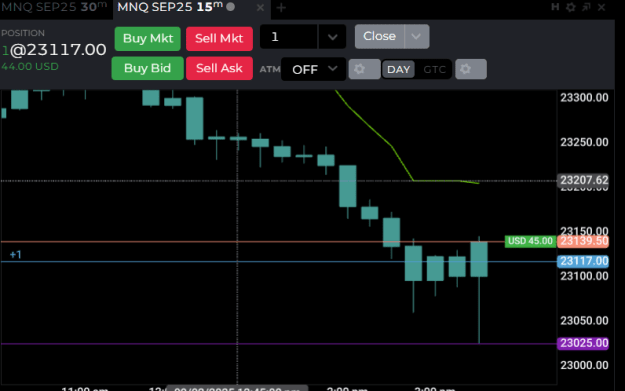Click the purple 23025.00 level label
Screen dimensions: 625x391
coord(583,343)
